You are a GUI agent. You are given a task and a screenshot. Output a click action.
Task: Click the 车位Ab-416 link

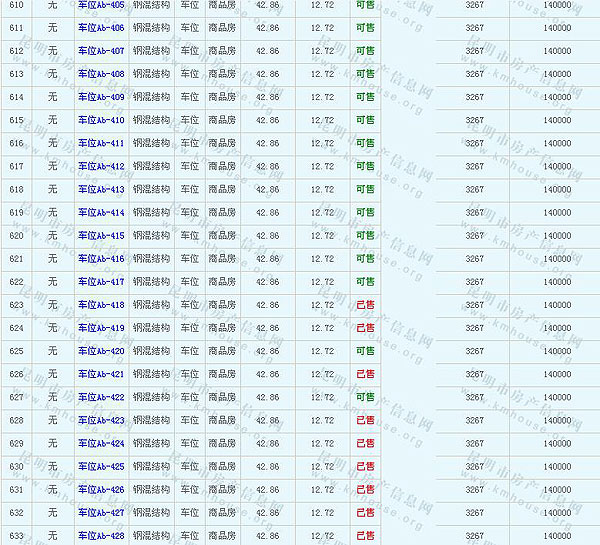pos(101,259)
